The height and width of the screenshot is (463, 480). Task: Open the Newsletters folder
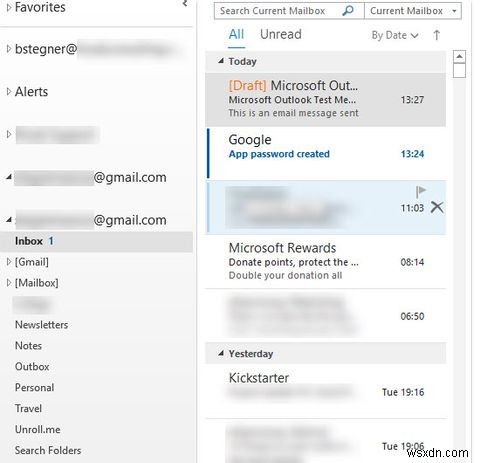(42, 325)
